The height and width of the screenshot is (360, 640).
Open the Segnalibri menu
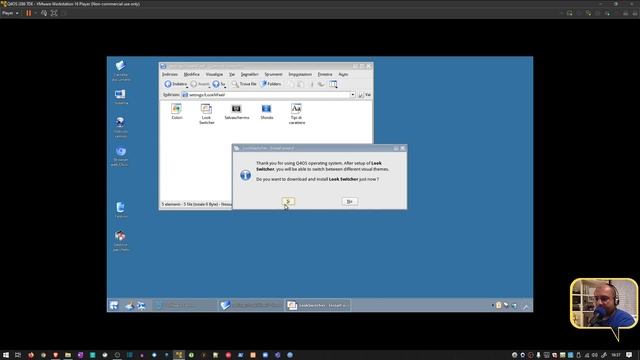(x=249, y=74)
